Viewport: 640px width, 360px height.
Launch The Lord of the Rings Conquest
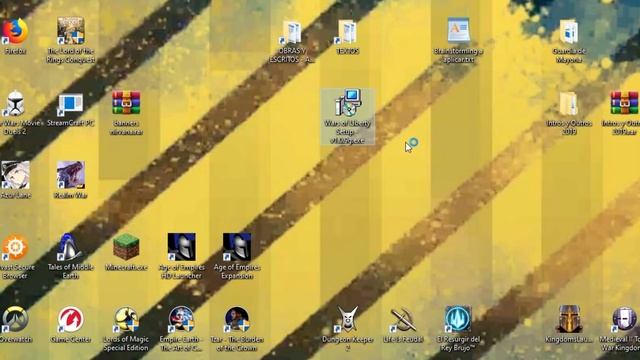click(71, 31)
